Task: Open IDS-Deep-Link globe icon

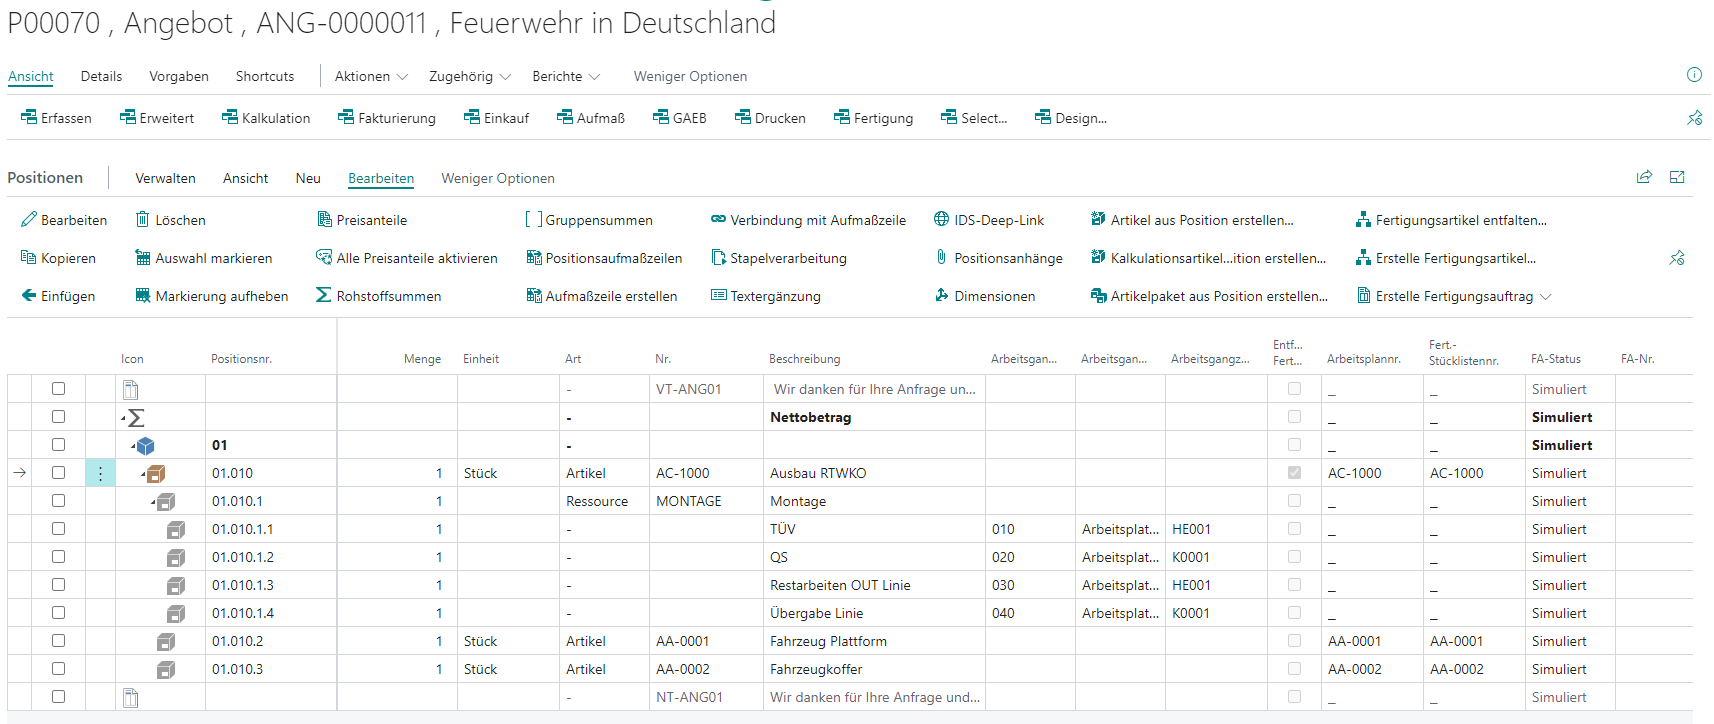Action: pos(941,220)
